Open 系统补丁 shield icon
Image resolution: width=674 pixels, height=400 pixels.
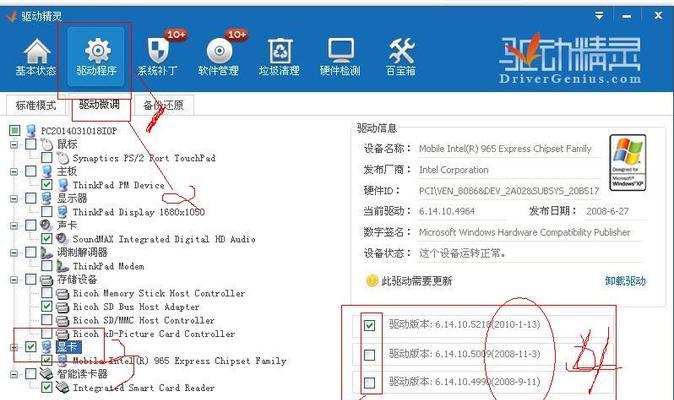(x=158, y=51)
